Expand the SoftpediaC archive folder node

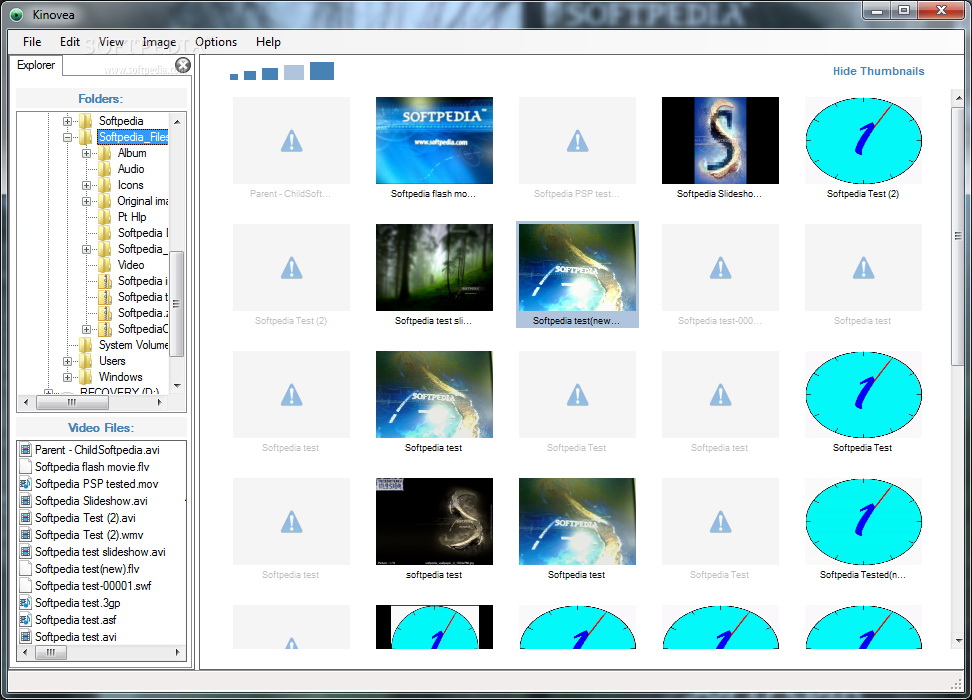pyautogui.click(x=87, y=329)
